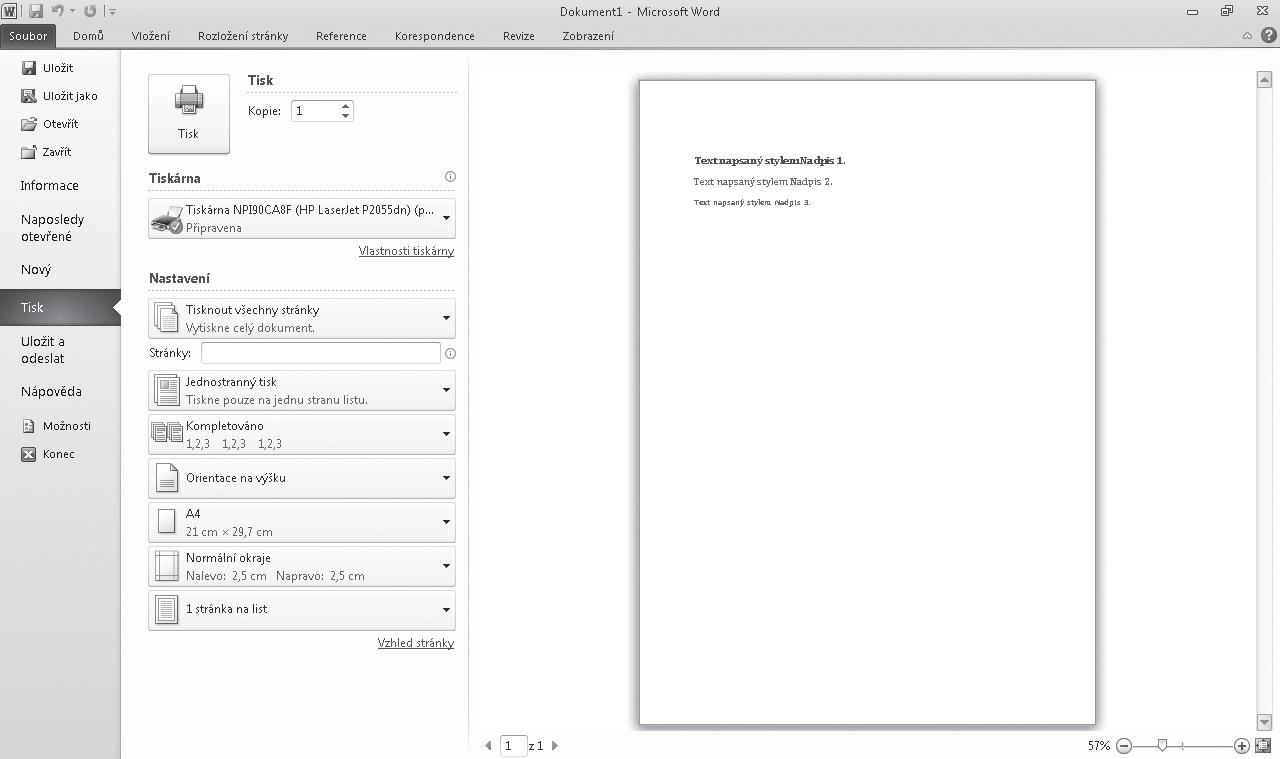Screen dimensions: 1280x759
Task: Click the current page number box
Action: [513, 745]
